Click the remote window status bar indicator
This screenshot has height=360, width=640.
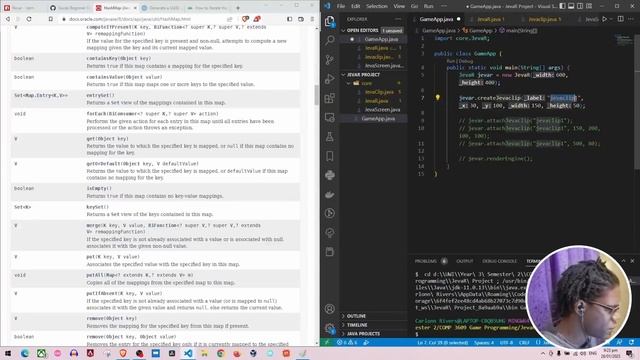tap(327, 342)
